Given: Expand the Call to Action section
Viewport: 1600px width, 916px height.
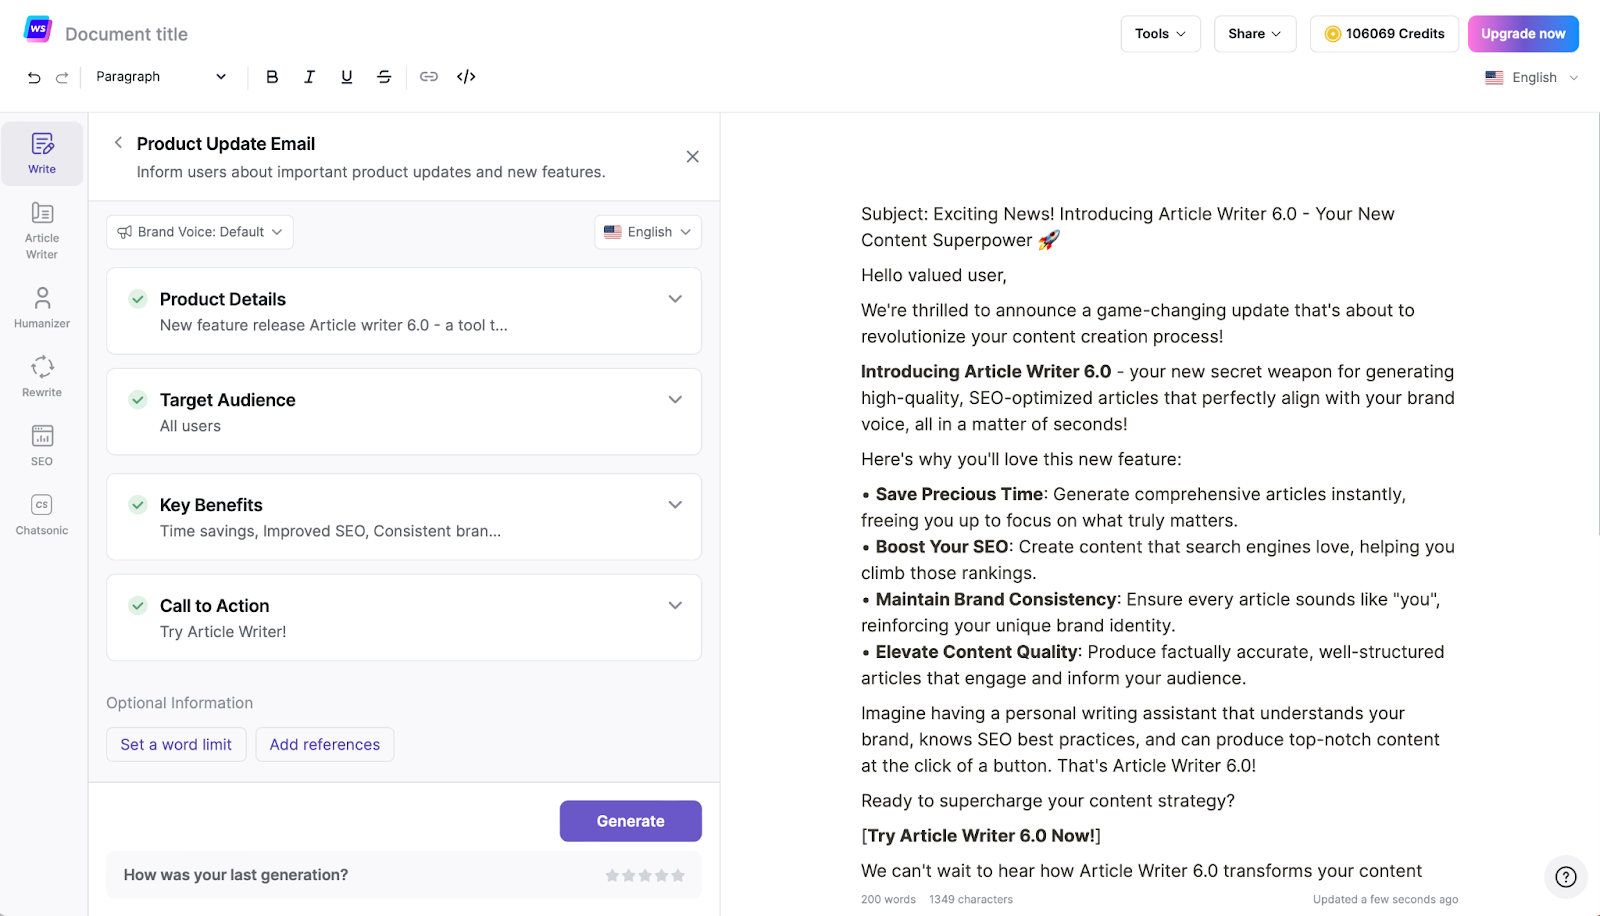Looking at the screenshot, I should (x=675, y=606).
